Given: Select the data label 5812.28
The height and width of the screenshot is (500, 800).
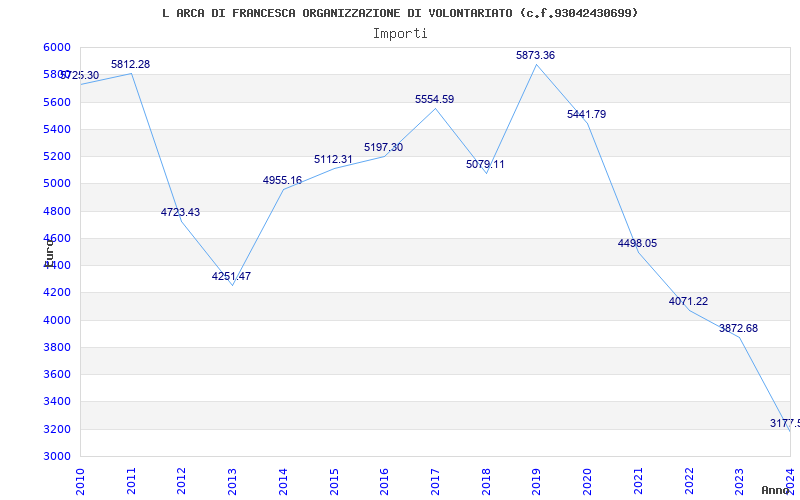Looking at the screenshot, I should pyautogui.click(x=131, y=64).
